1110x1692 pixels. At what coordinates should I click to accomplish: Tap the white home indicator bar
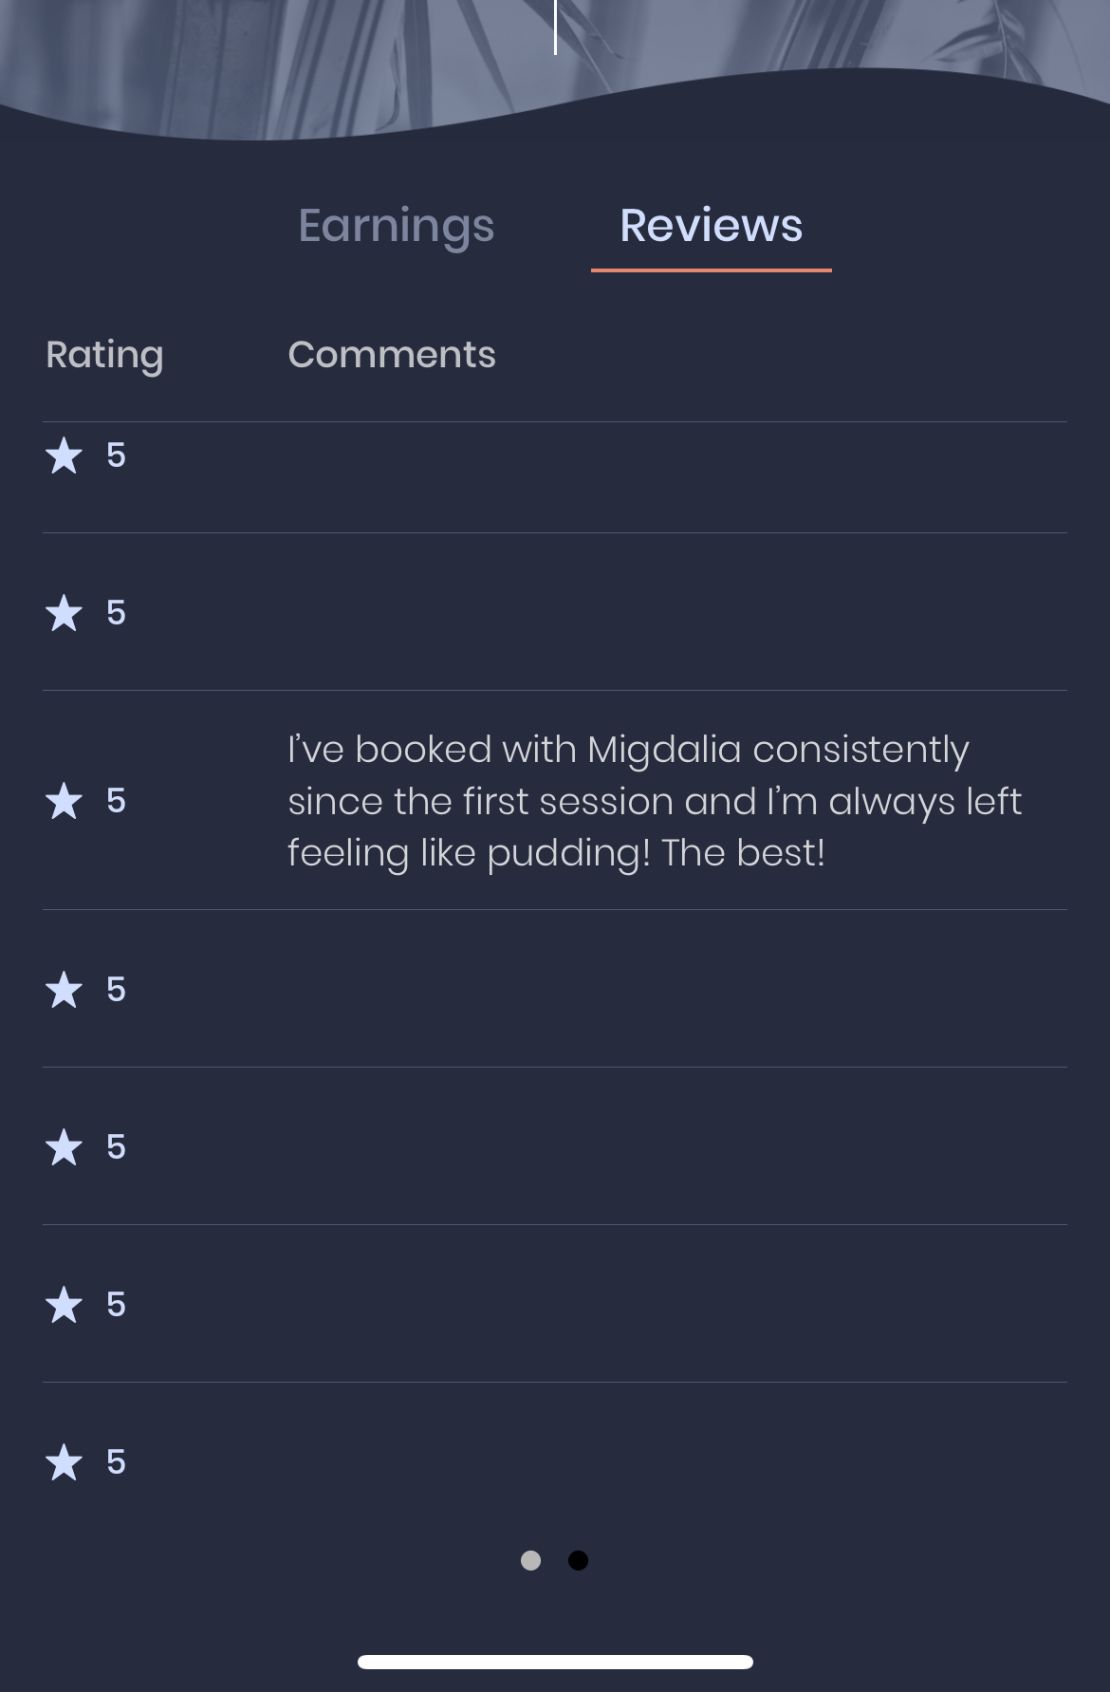click(x=555, y=1662)
